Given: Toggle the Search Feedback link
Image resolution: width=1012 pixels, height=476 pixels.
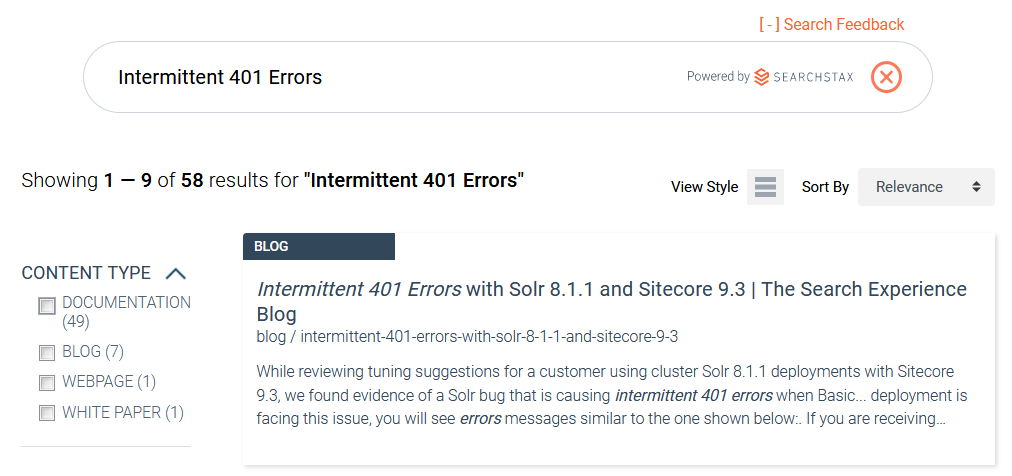Looking at the screenshot, I should pyautogui.click(x=831, y=25).
